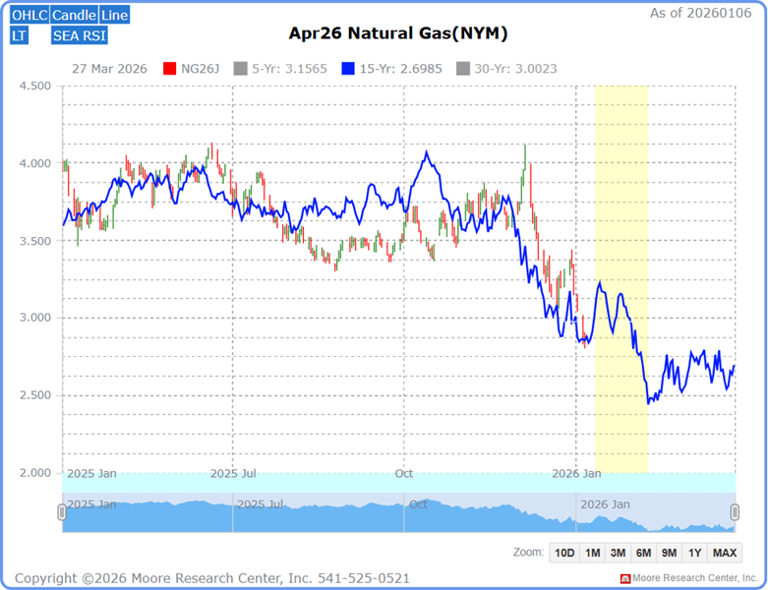Zoom chart to 3M range
768x590 pixels.
pos(619,553)
